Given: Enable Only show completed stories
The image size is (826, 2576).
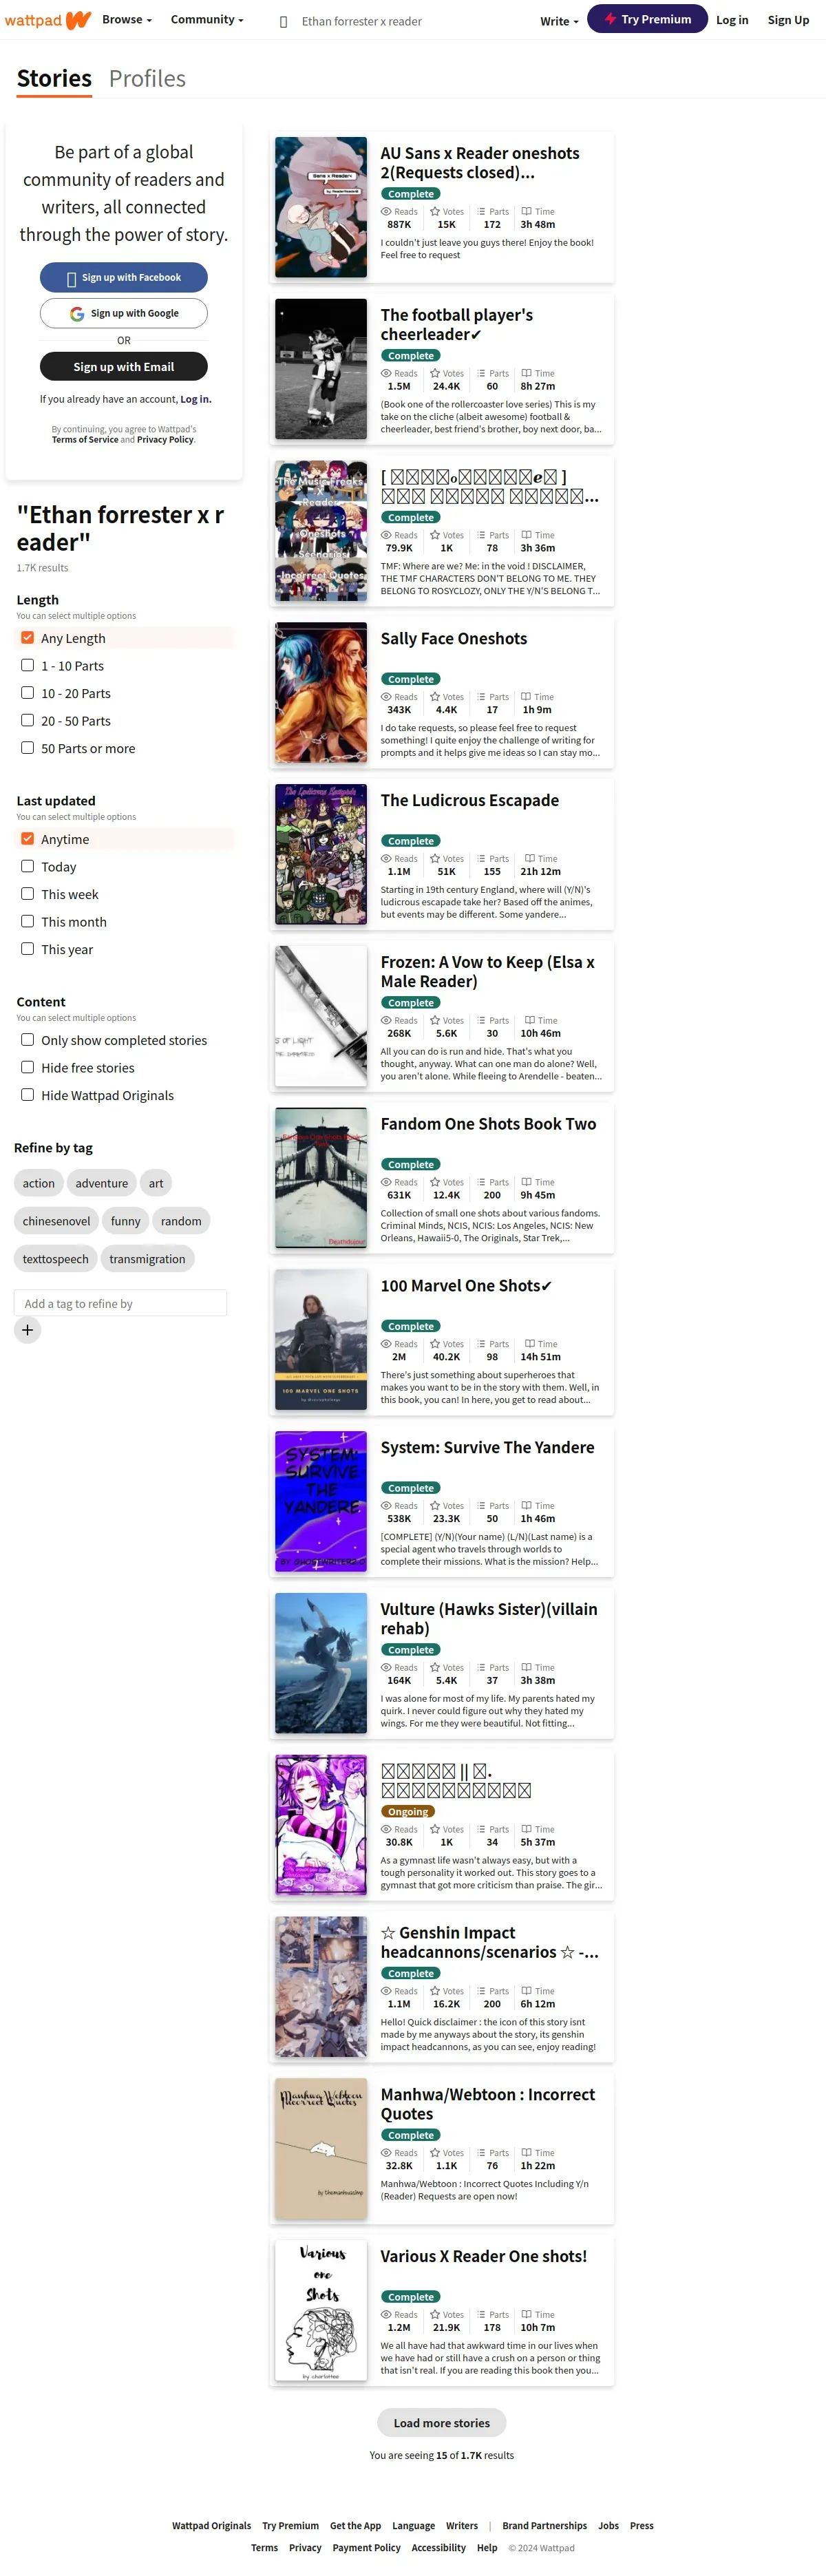Looking at the screenshot, I should coord(28,1040).
